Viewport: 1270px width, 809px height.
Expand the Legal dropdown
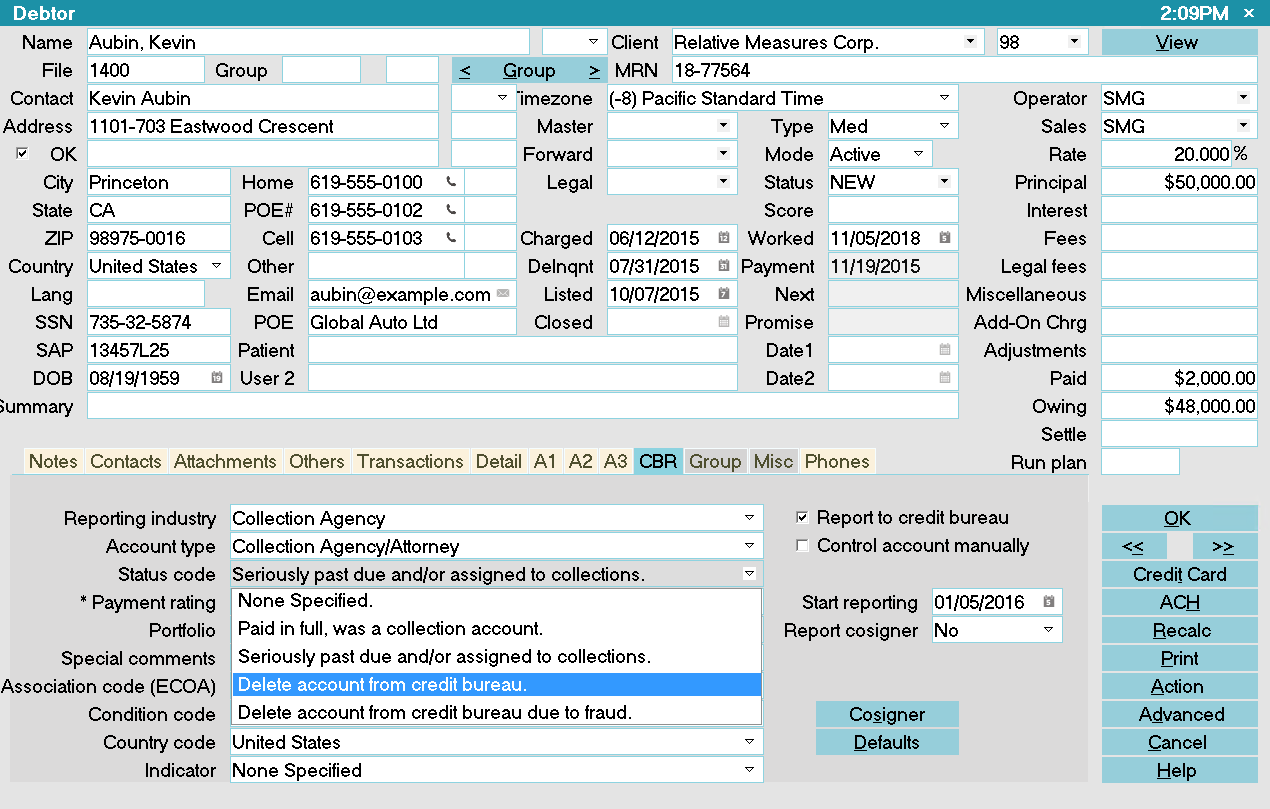(x=723, y=182)
